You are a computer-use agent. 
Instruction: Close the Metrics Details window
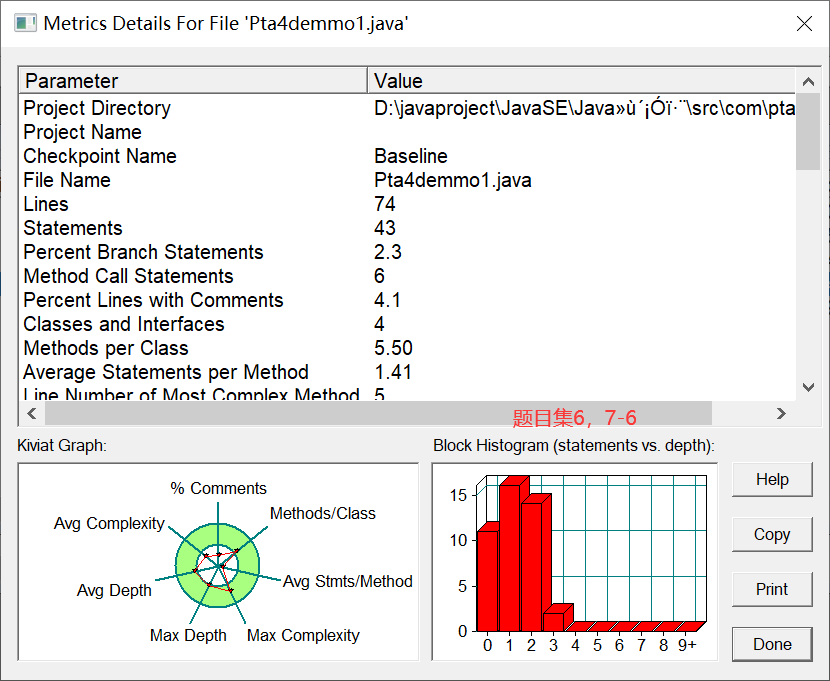tap(804, 24)
